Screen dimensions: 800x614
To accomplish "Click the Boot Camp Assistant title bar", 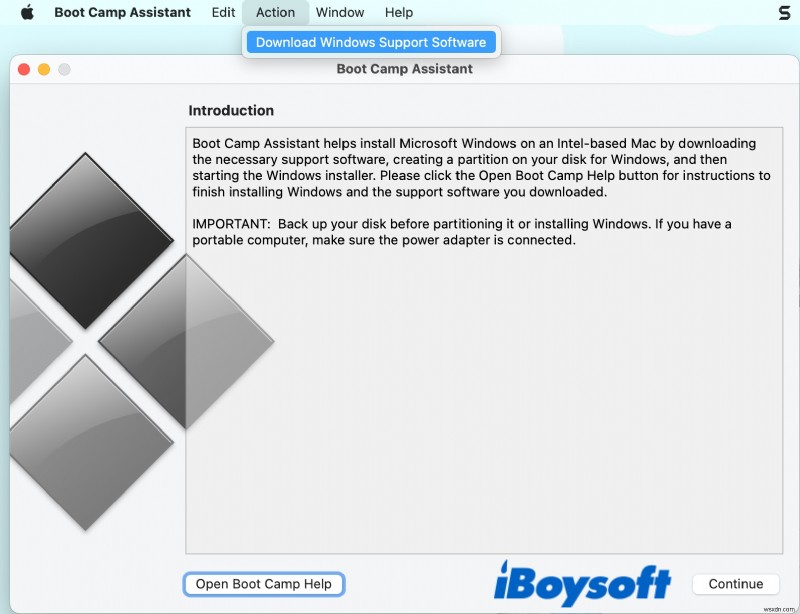I will [x=404, y=69].
